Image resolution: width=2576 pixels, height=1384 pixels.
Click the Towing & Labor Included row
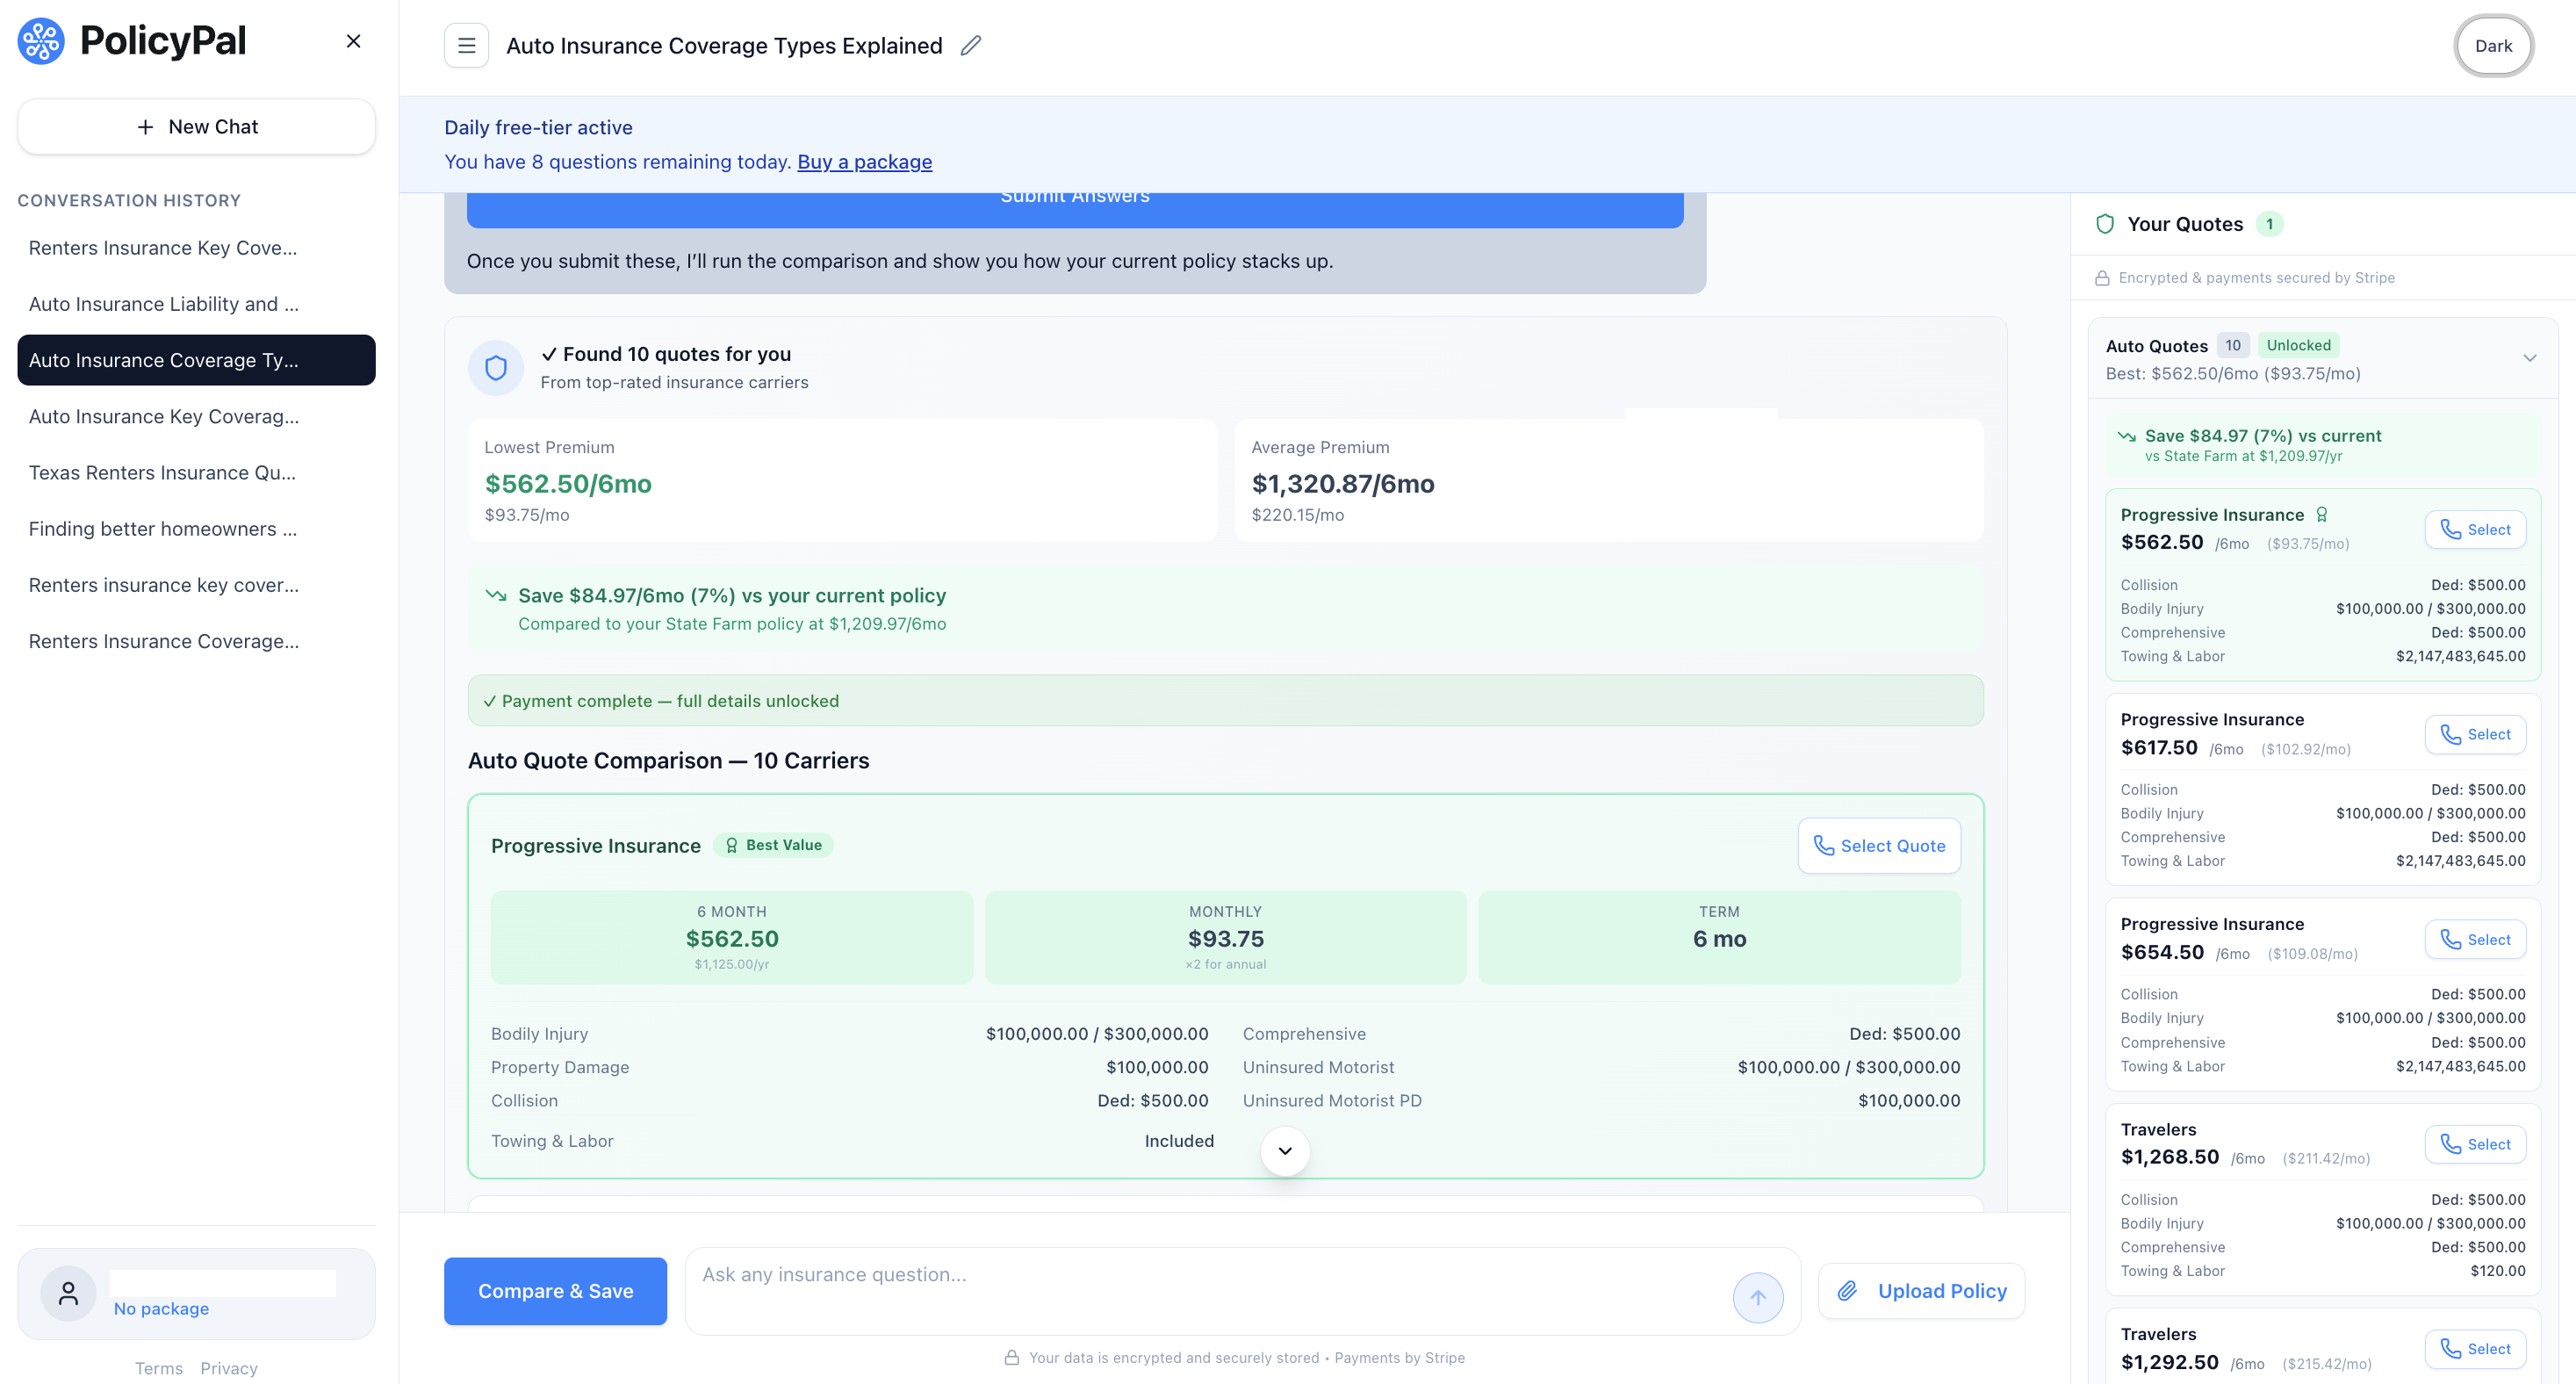(852, 1142)
